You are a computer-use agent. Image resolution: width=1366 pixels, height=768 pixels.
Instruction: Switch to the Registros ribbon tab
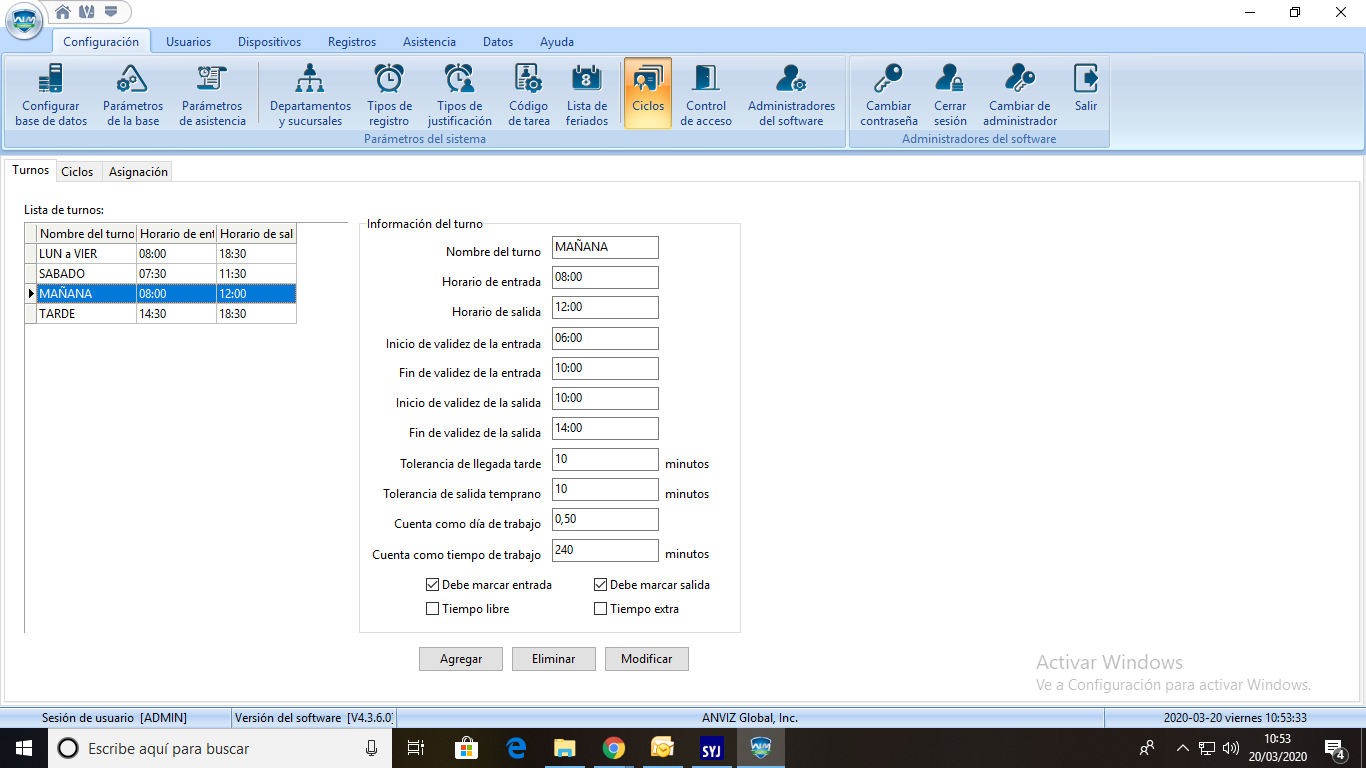pos(352,42)
